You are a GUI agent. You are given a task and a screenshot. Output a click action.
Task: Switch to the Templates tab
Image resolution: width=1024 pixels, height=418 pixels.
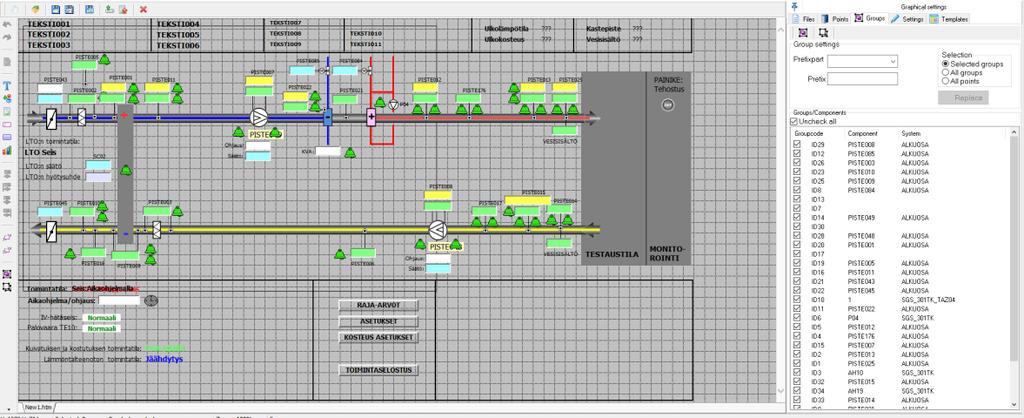coord(948,19)
